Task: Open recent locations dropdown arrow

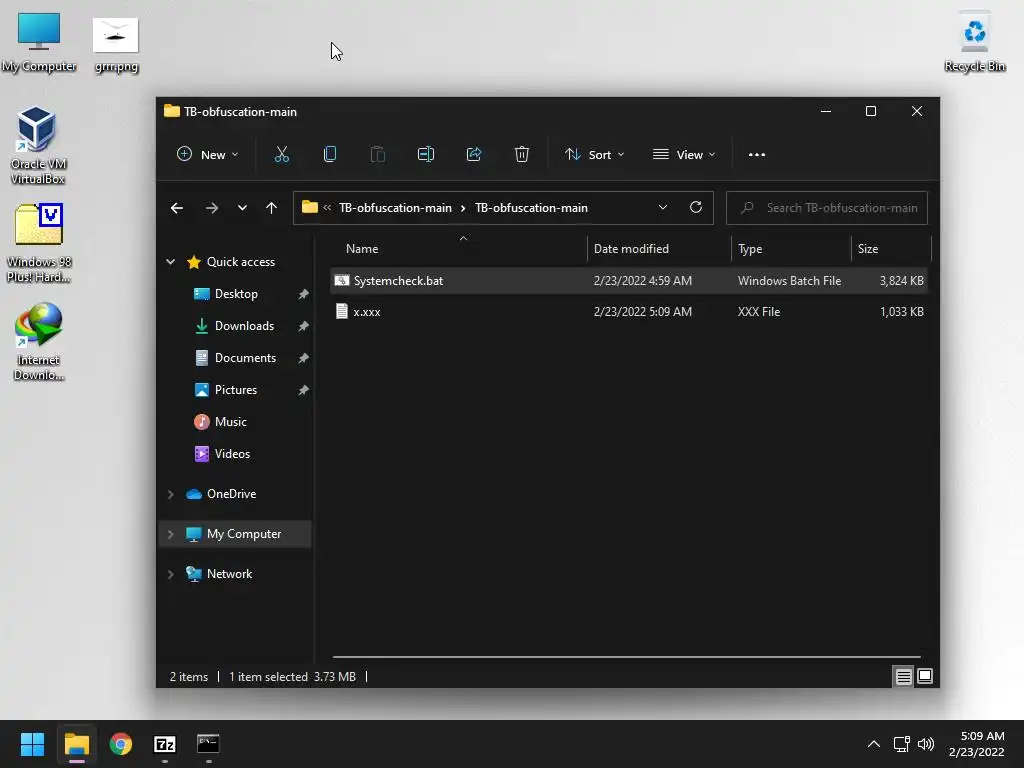Action: click(242, 208)
